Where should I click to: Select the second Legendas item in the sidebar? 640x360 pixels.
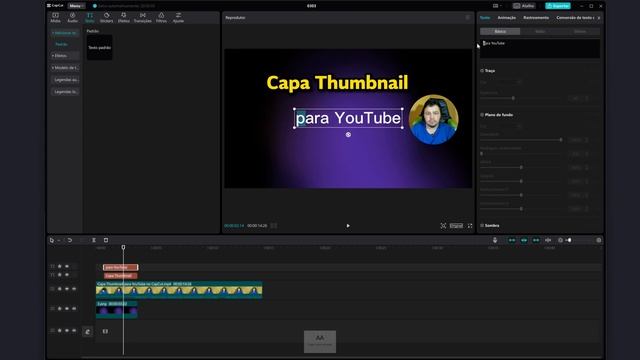pyautogui.click(x=65, y=92)
